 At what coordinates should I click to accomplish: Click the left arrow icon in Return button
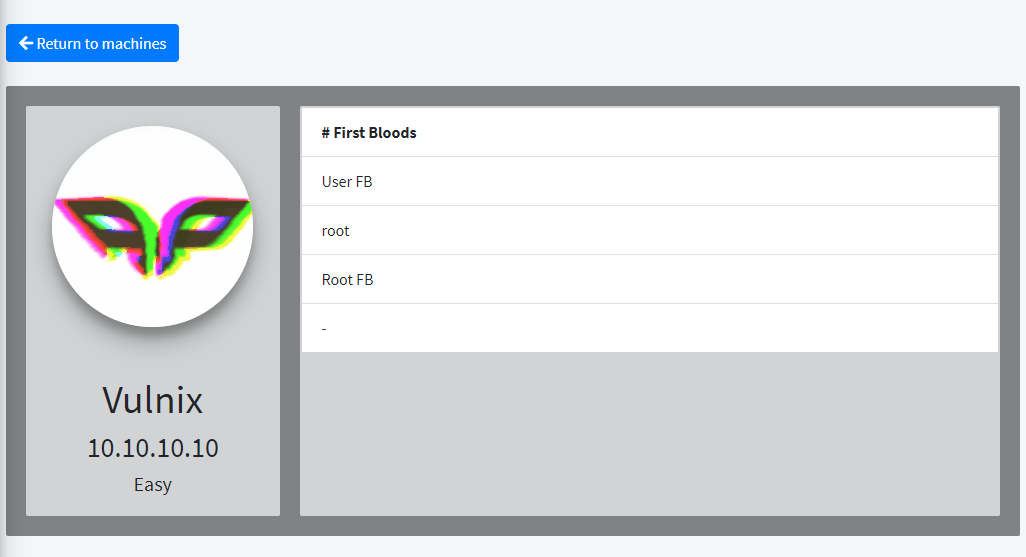point(26,43)
